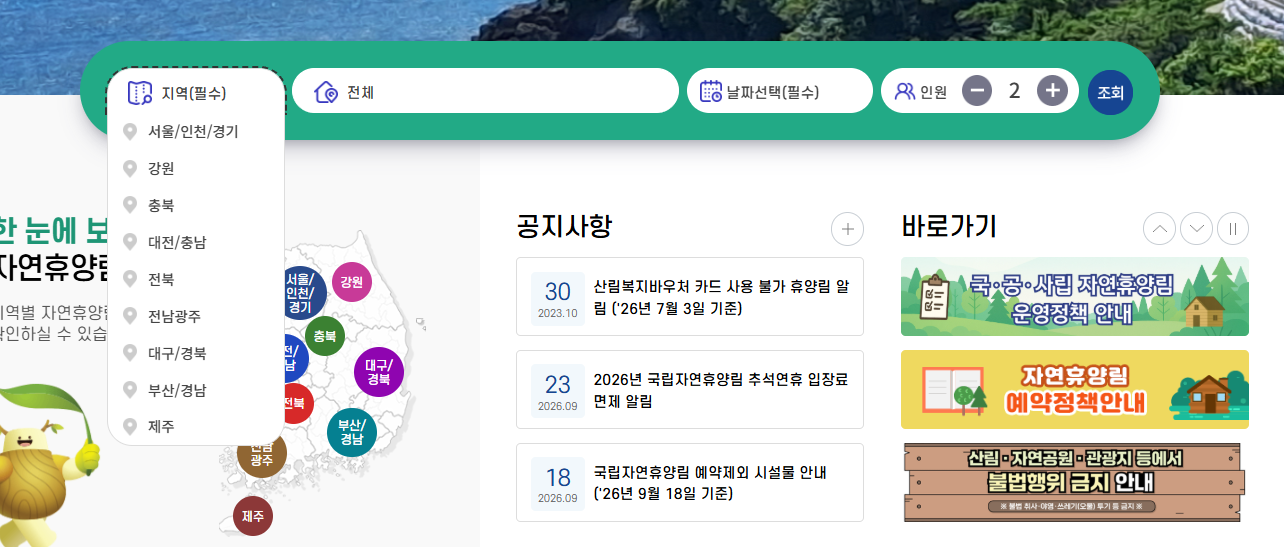Click the pin icon beside 충북 list item
This screenshot has height=547, width=1284.
click(129, 205)
